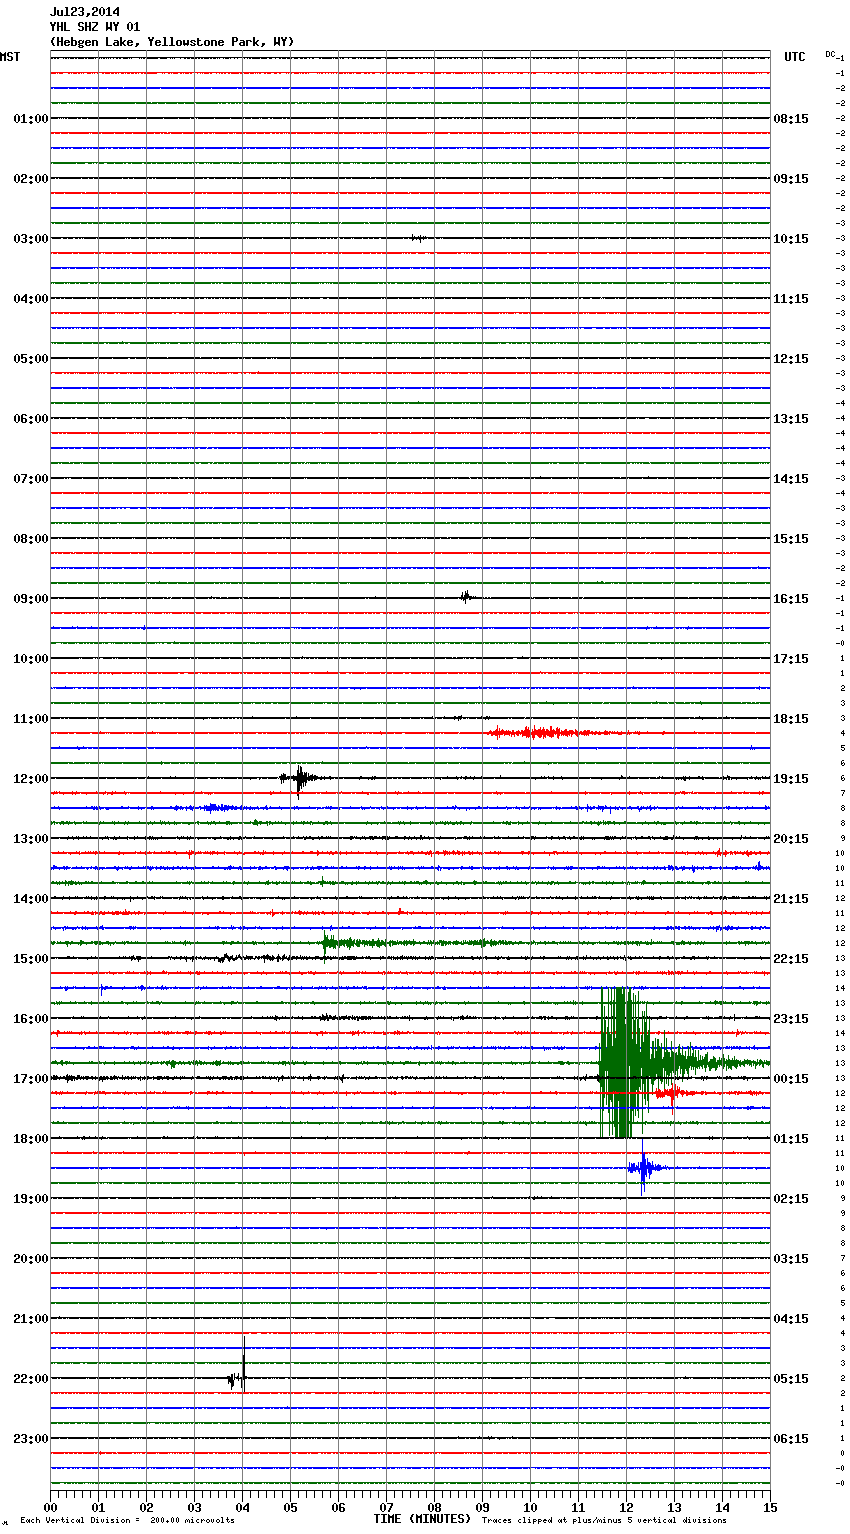Click the 06:15 UTC time label

pos(791,1439)
